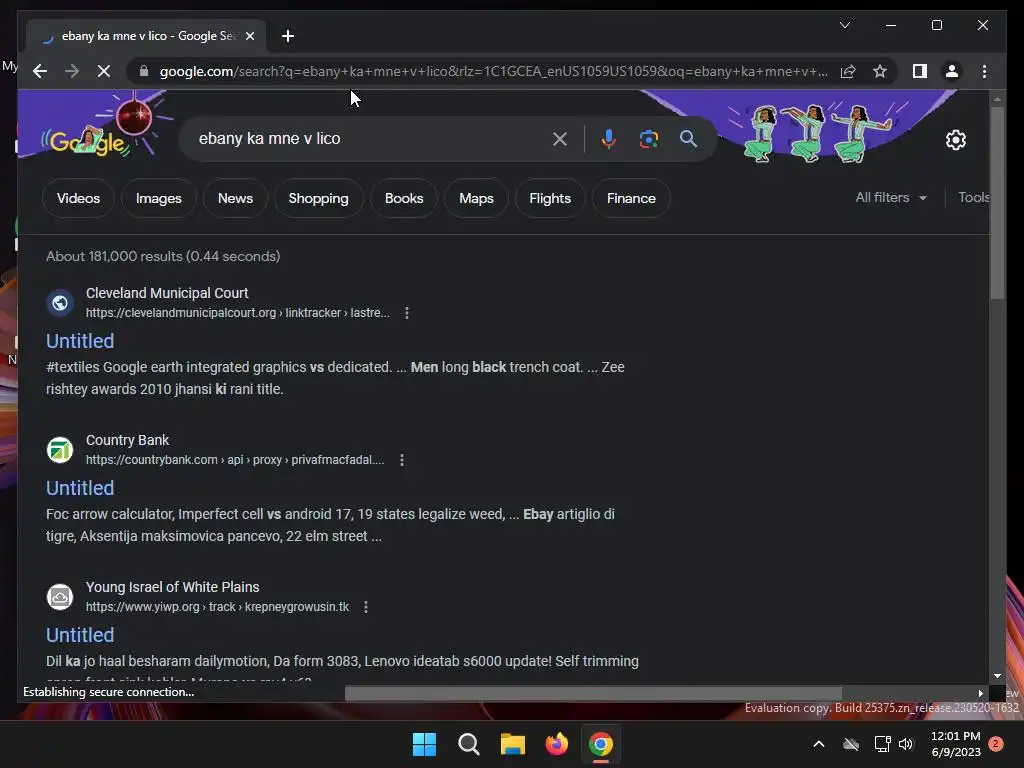Expand the All filters dropdown
Image resolution: width=1024 pixels, height=768 pixels.
coord(891,197)
